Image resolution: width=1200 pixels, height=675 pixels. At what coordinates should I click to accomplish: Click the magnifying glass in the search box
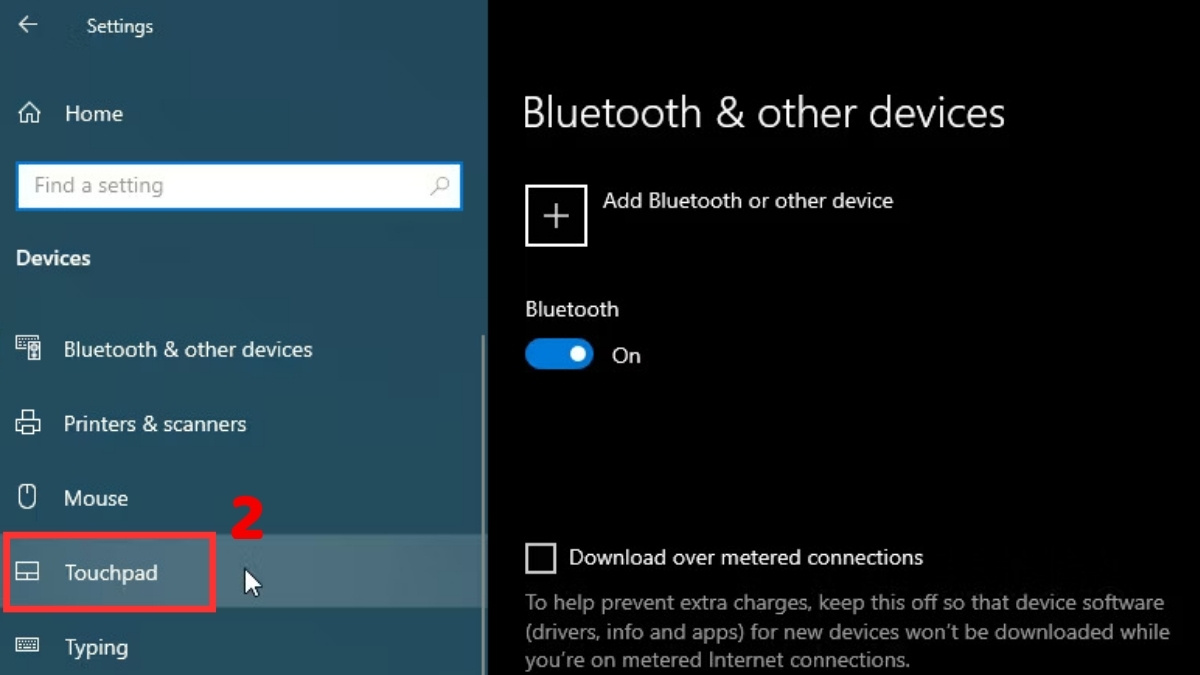point(441,186)
